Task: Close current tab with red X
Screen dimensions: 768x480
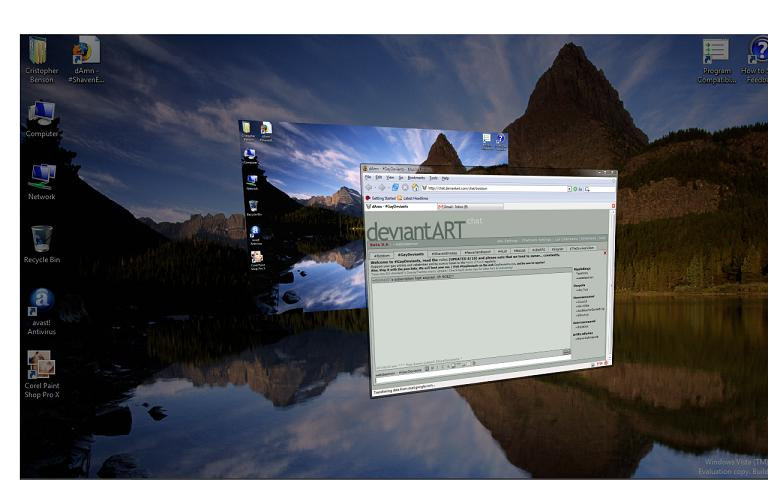Action: coord(613,206)
